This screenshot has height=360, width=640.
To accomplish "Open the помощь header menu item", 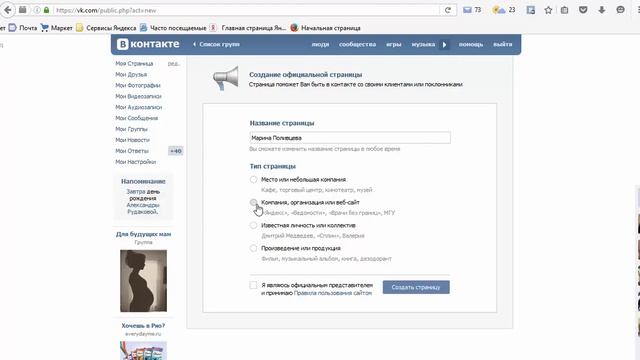I will coord(471,44).
